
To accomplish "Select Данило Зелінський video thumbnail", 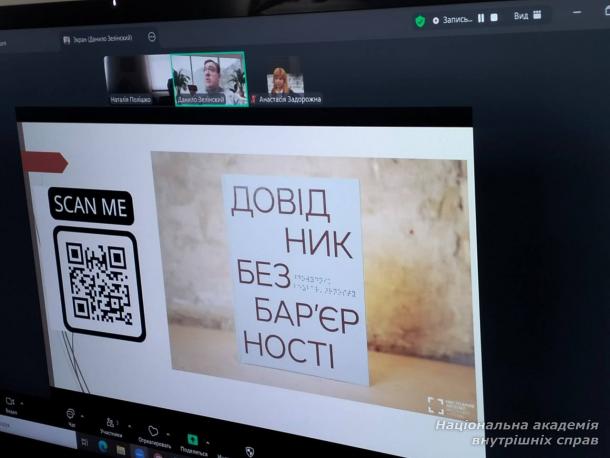I will pyautogui.click(x=209, y=79).
